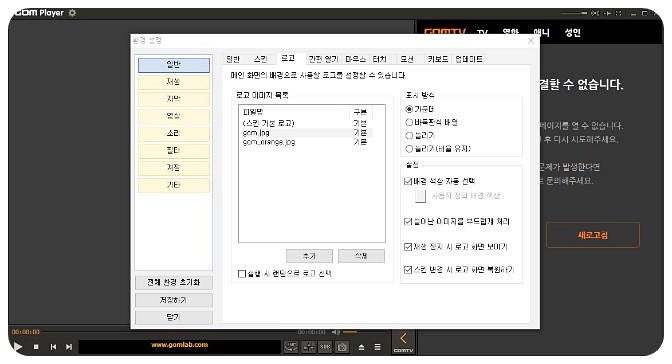Open GOM Player settings gear icon
Screen dimensions: 672x364
point(72,13)
